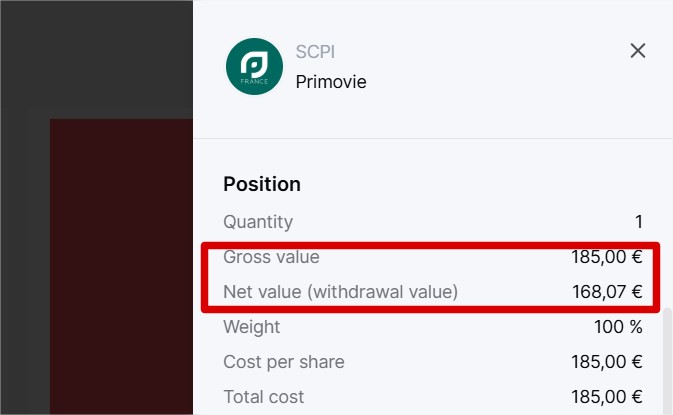Click the 100 % weight value

click(618, 327)
